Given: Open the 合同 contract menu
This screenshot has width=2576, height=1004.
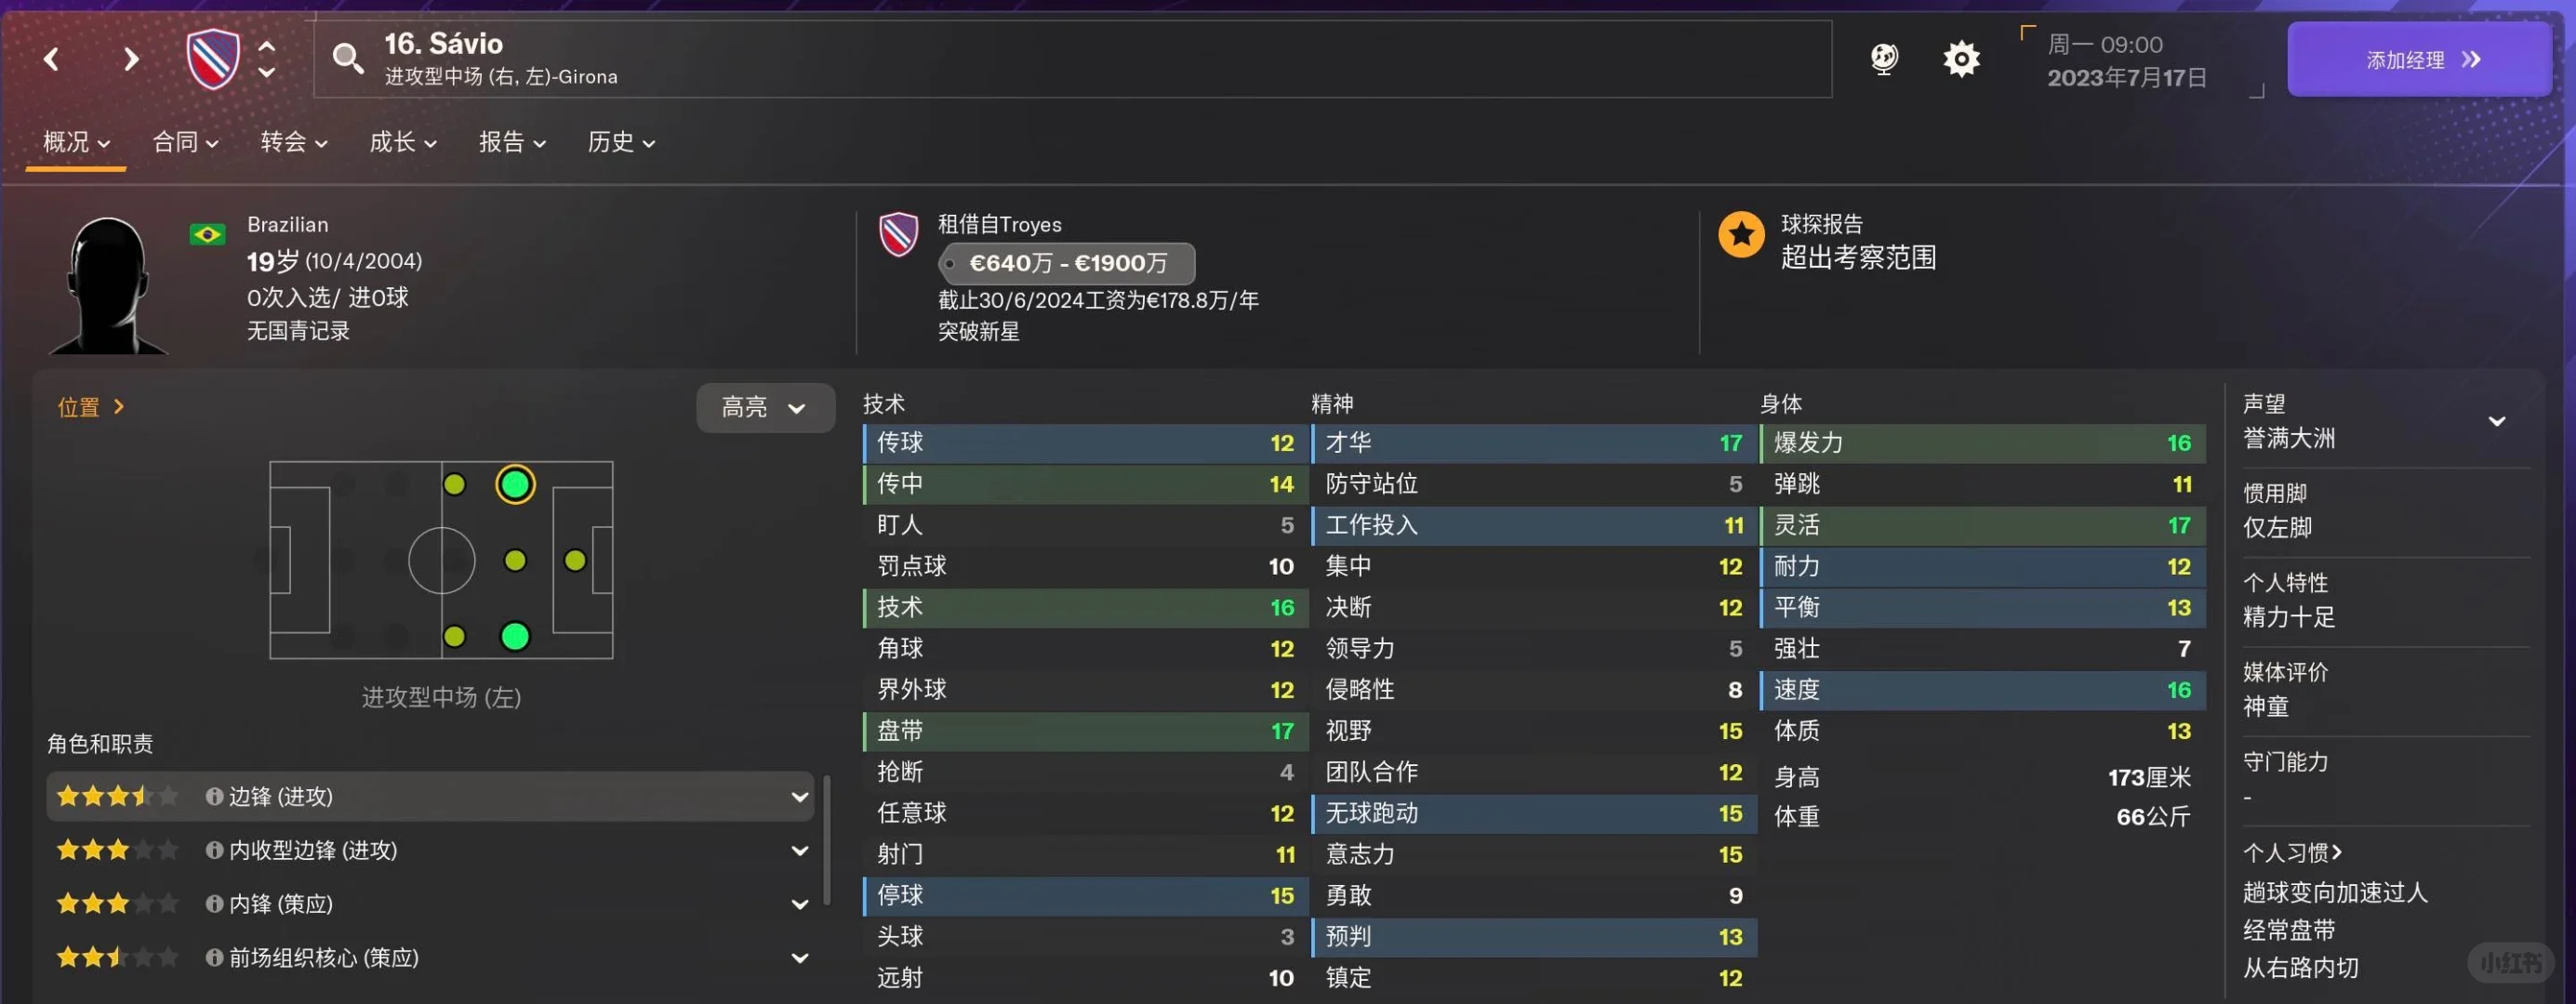Looking at the screenshot, I should point(185,143).
